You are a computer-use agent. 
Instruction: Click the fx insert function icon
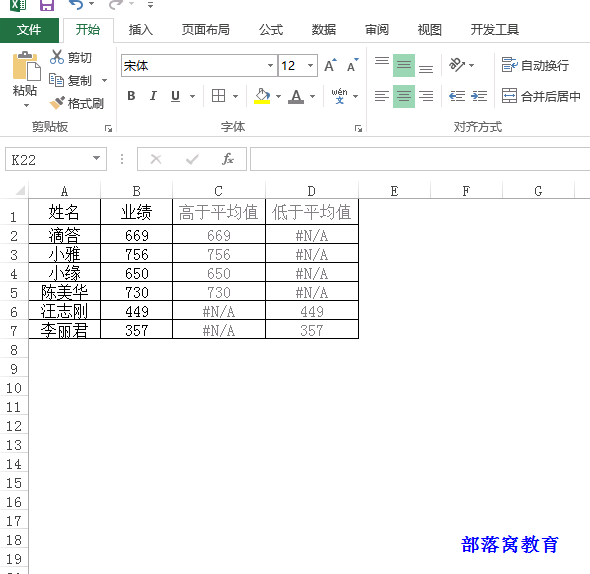228,159
